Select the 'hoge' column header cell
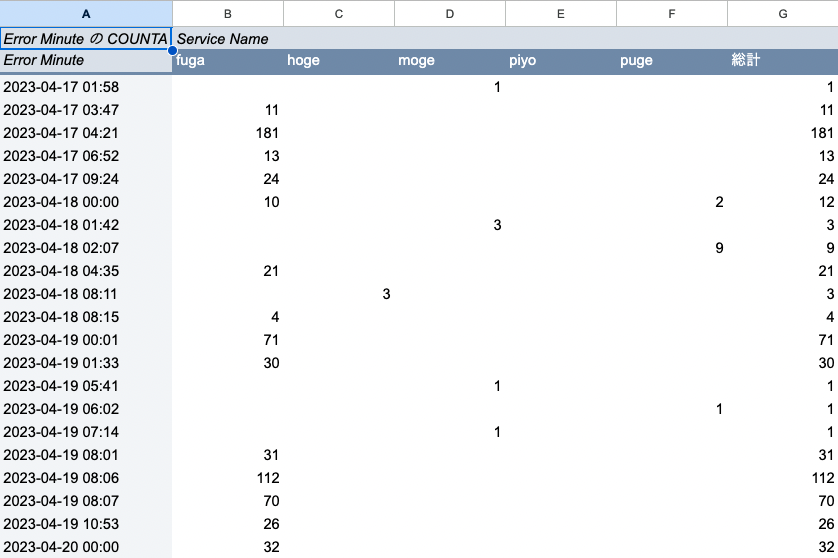 click(x=339, y=60)
